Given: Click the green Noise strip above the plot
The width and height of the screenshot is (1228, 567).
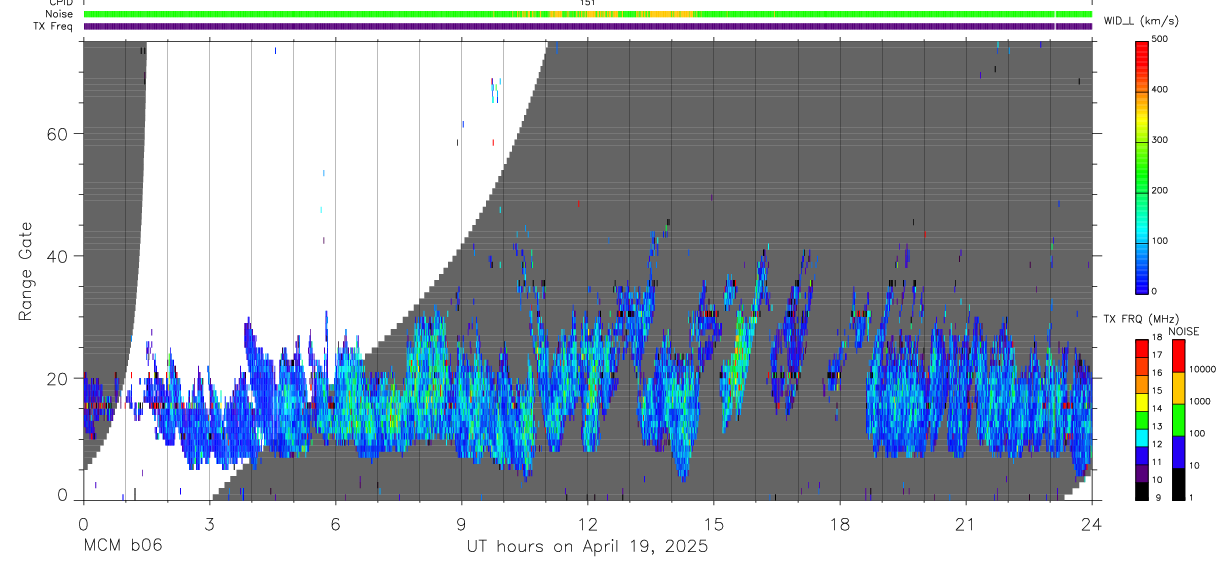Looking at the screenshot, I should [587, 14].
